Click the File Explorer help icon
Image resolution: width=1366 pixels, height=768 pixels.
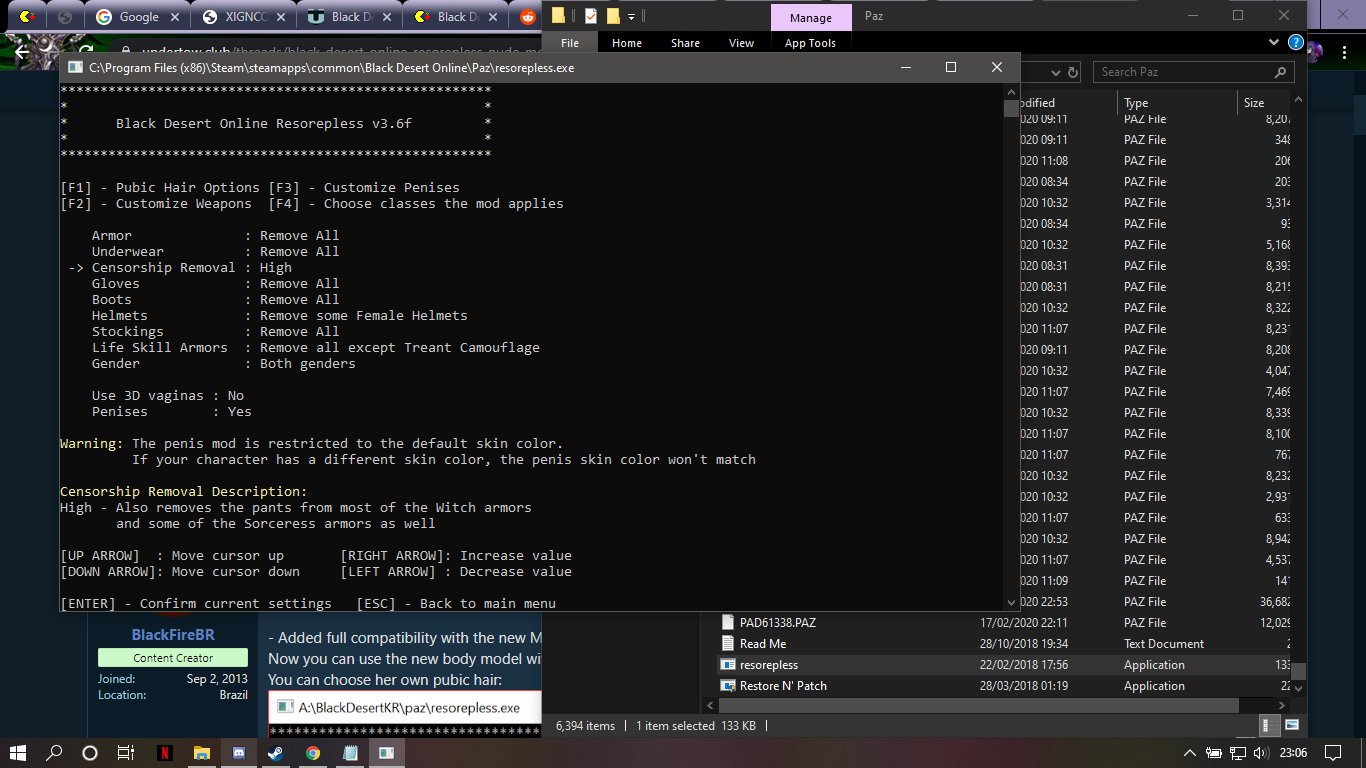point(1295,43)
